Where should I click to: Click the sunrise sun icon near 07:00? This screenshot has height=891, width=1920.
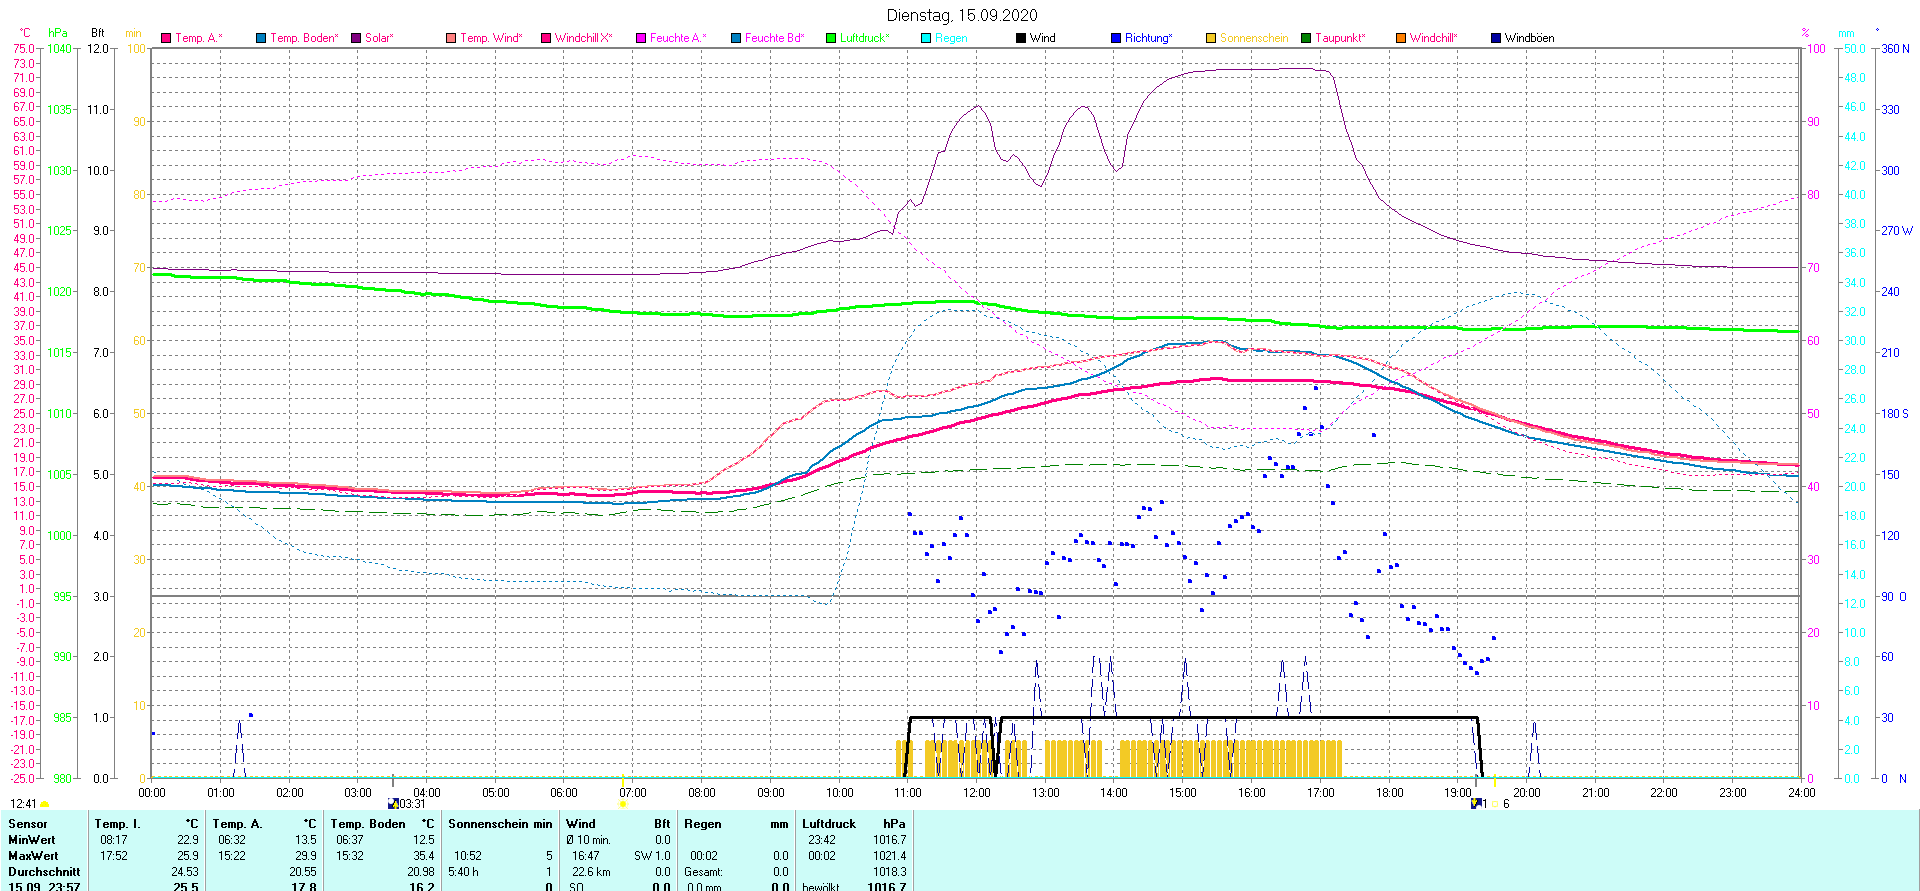click(x=622, y=804)
